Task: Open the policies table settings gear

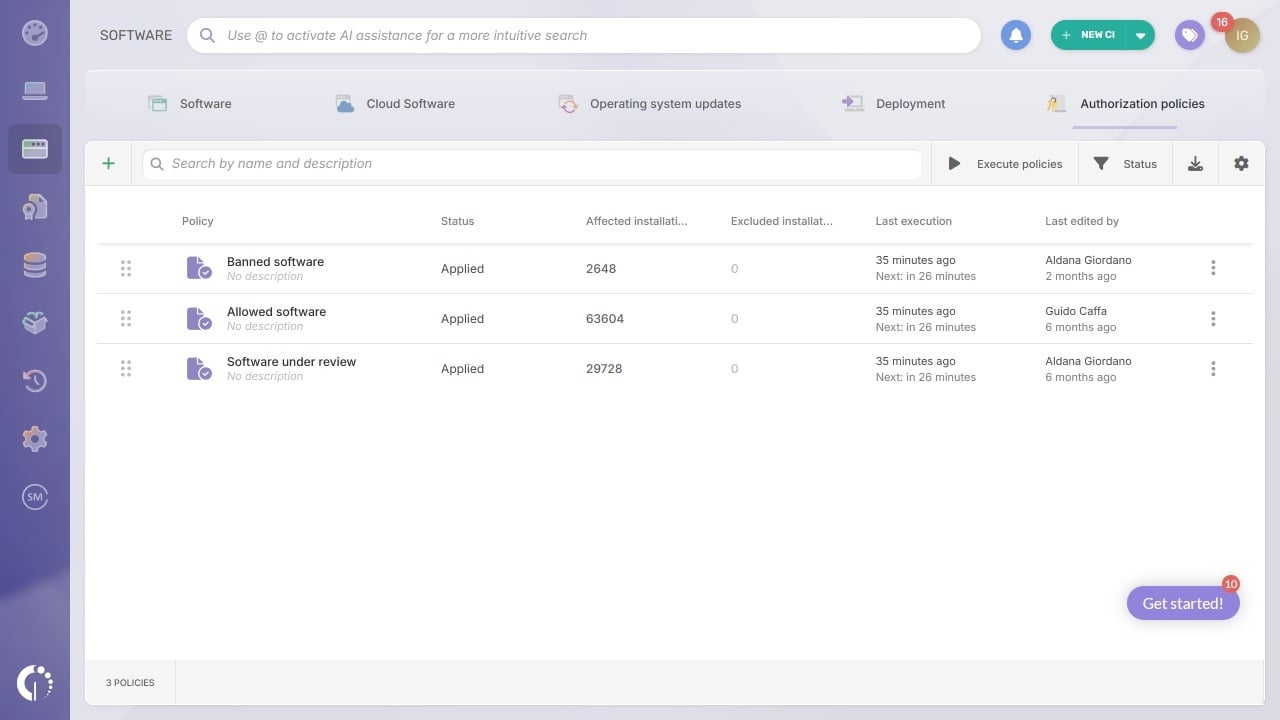Action: click(x=1241, y=164)
